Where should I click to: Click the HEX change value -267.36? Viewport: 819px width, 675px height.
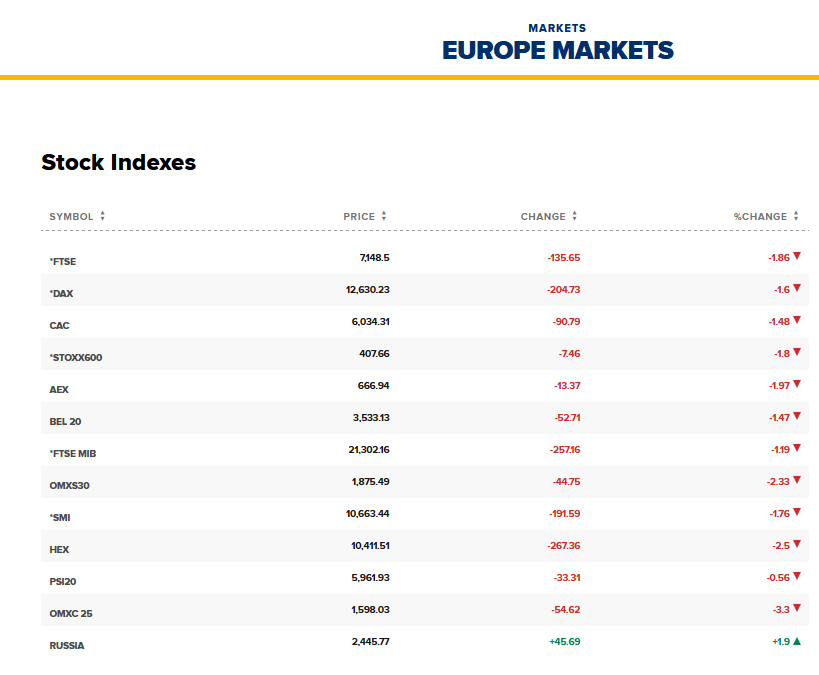pyautogui.click(x=564, y=545)
